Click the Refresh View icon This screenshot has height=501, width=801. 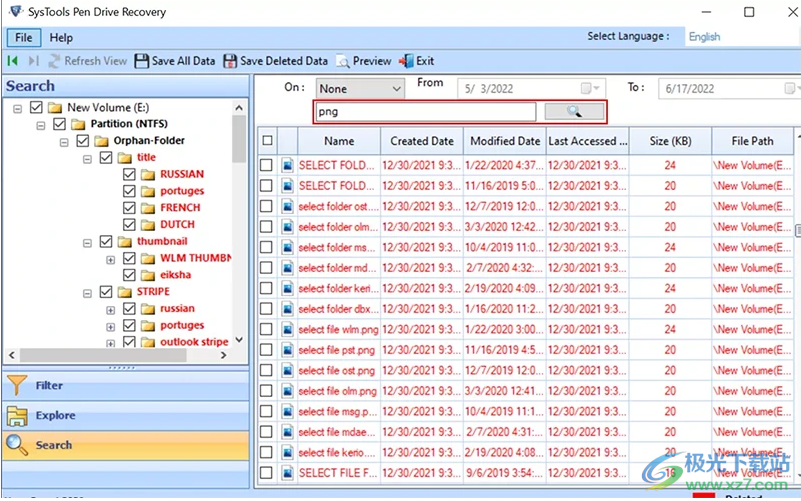point(55,61)
